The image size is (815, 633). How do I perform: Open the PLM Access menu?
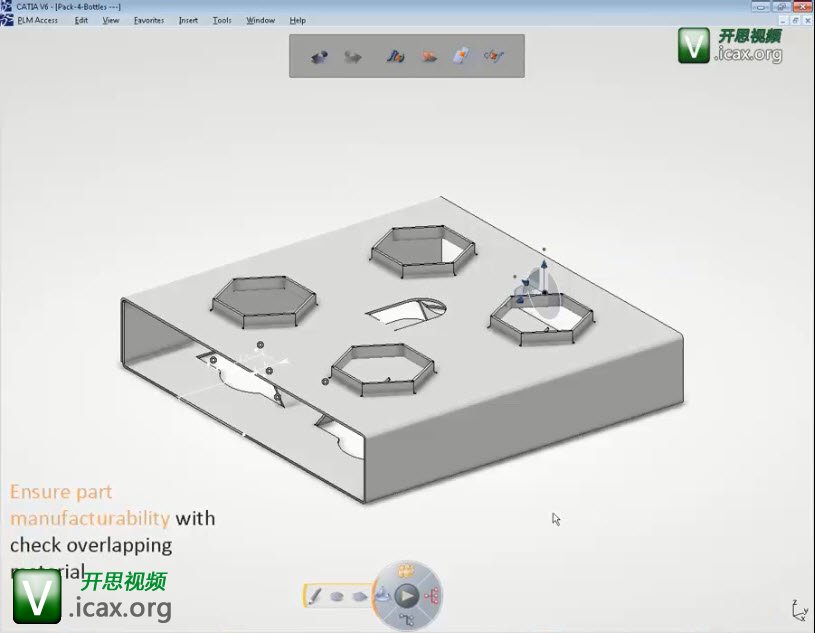(x=37, y=20)
